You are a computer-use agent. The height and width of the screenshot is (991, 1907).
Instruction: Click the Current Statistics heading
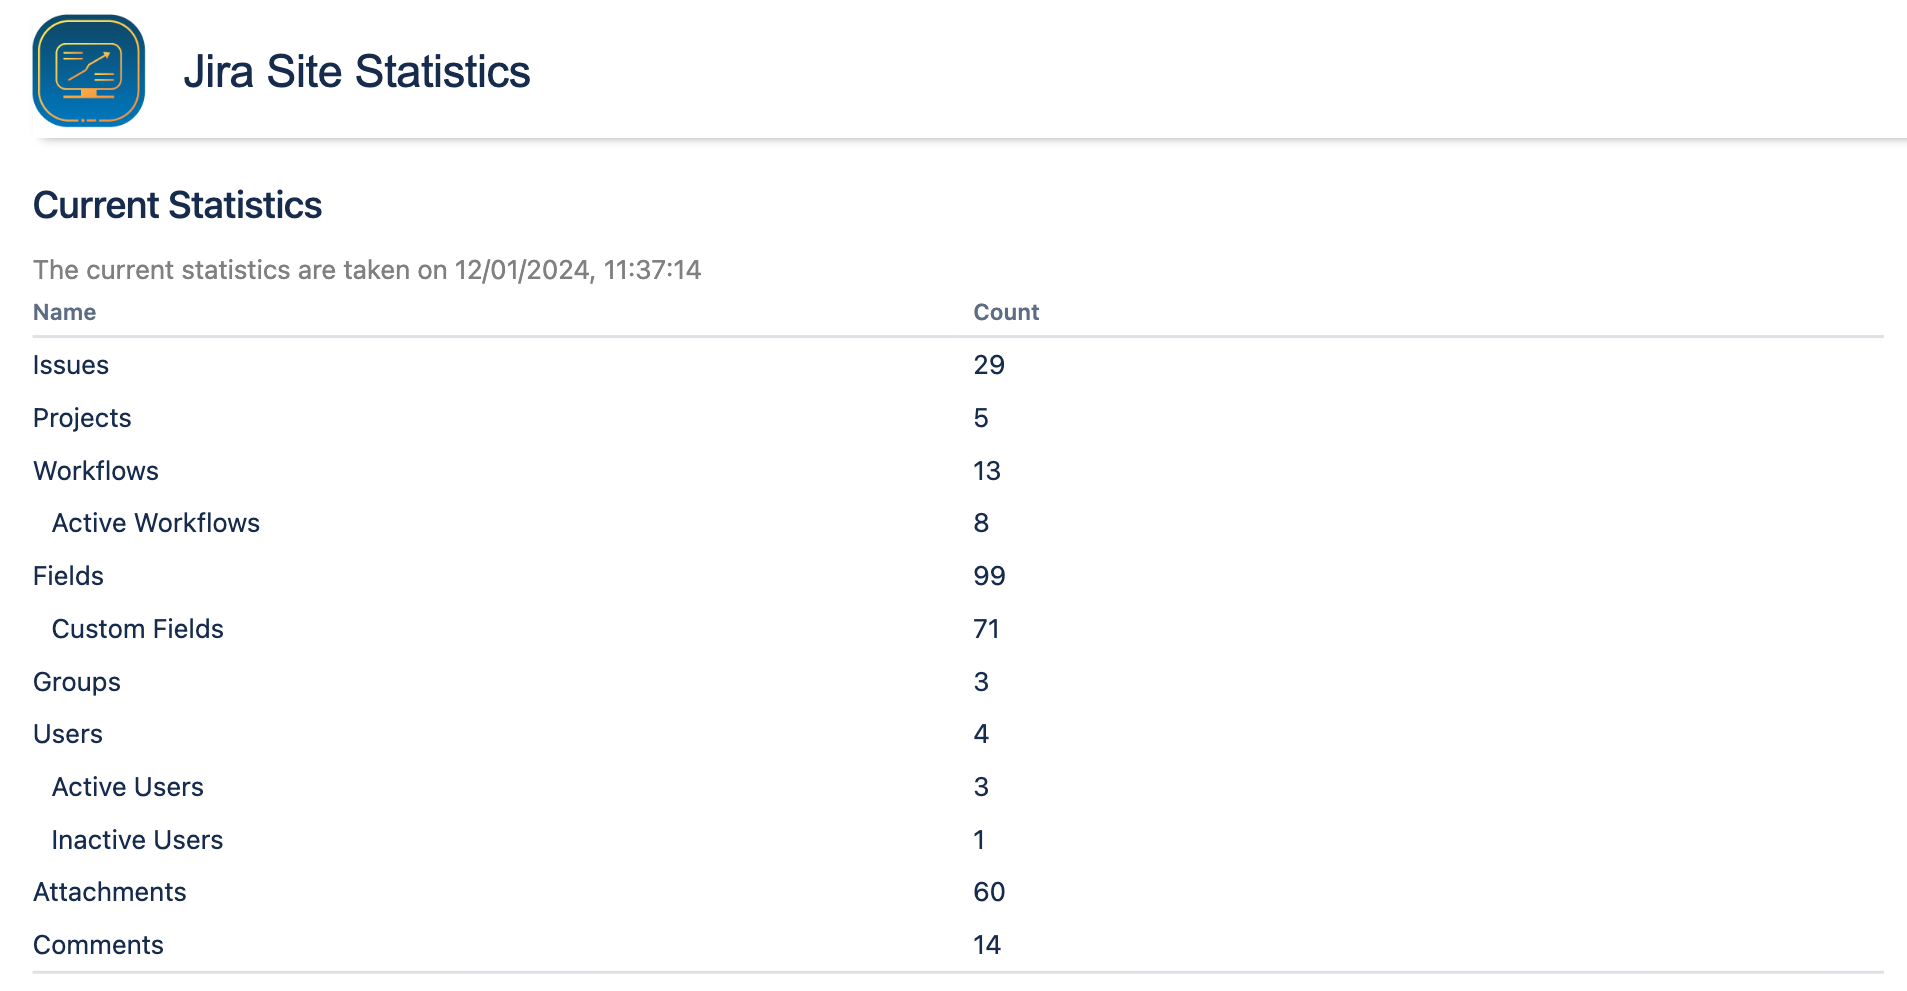[x=177, y=205]
